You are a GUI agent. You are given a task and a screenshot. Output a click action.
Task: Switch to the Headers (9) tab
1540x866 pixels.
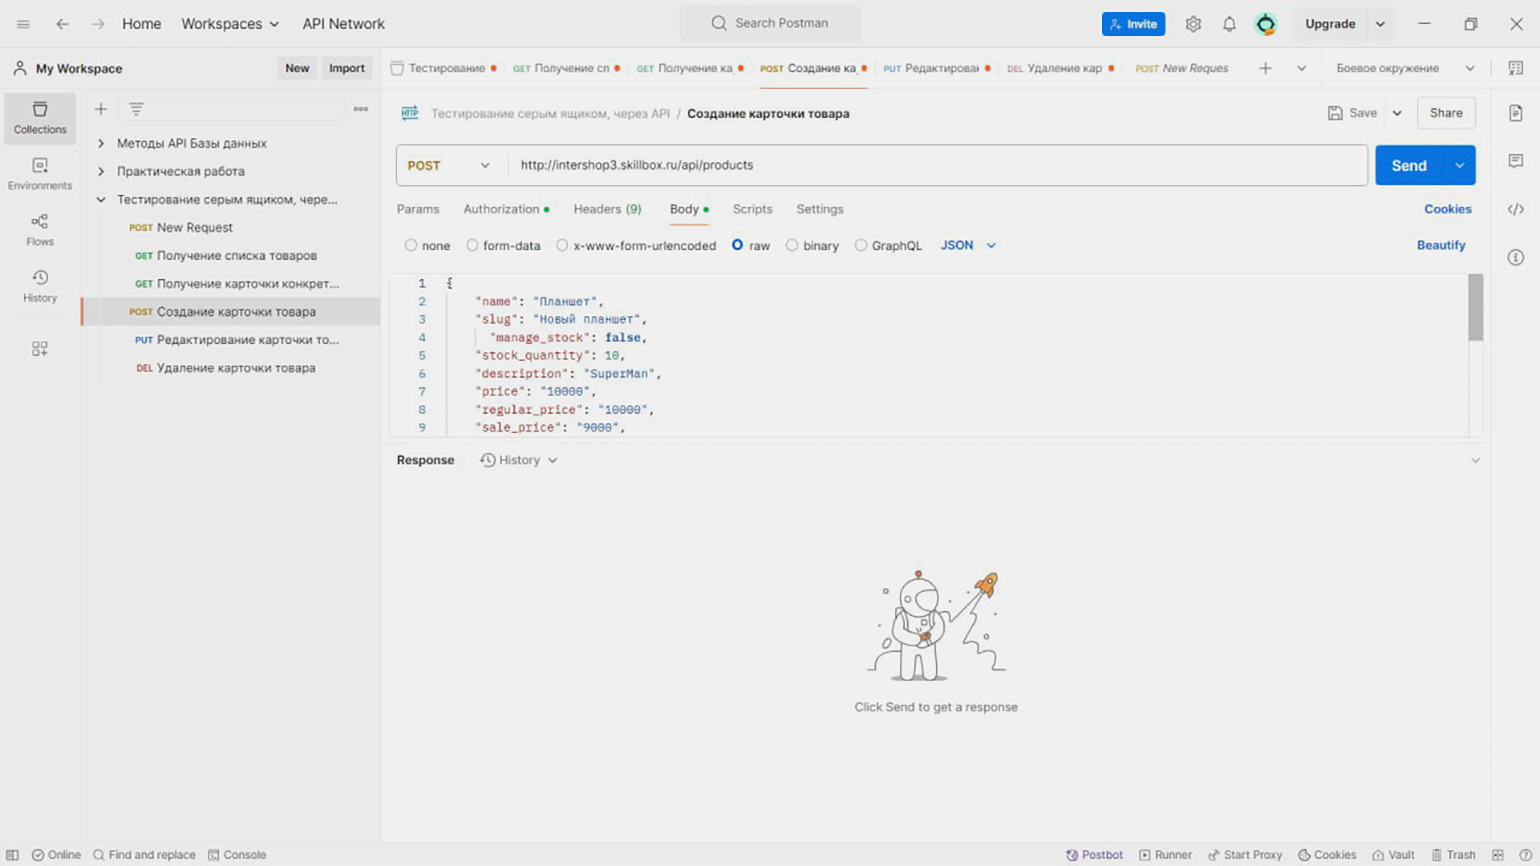coord(607,209)
